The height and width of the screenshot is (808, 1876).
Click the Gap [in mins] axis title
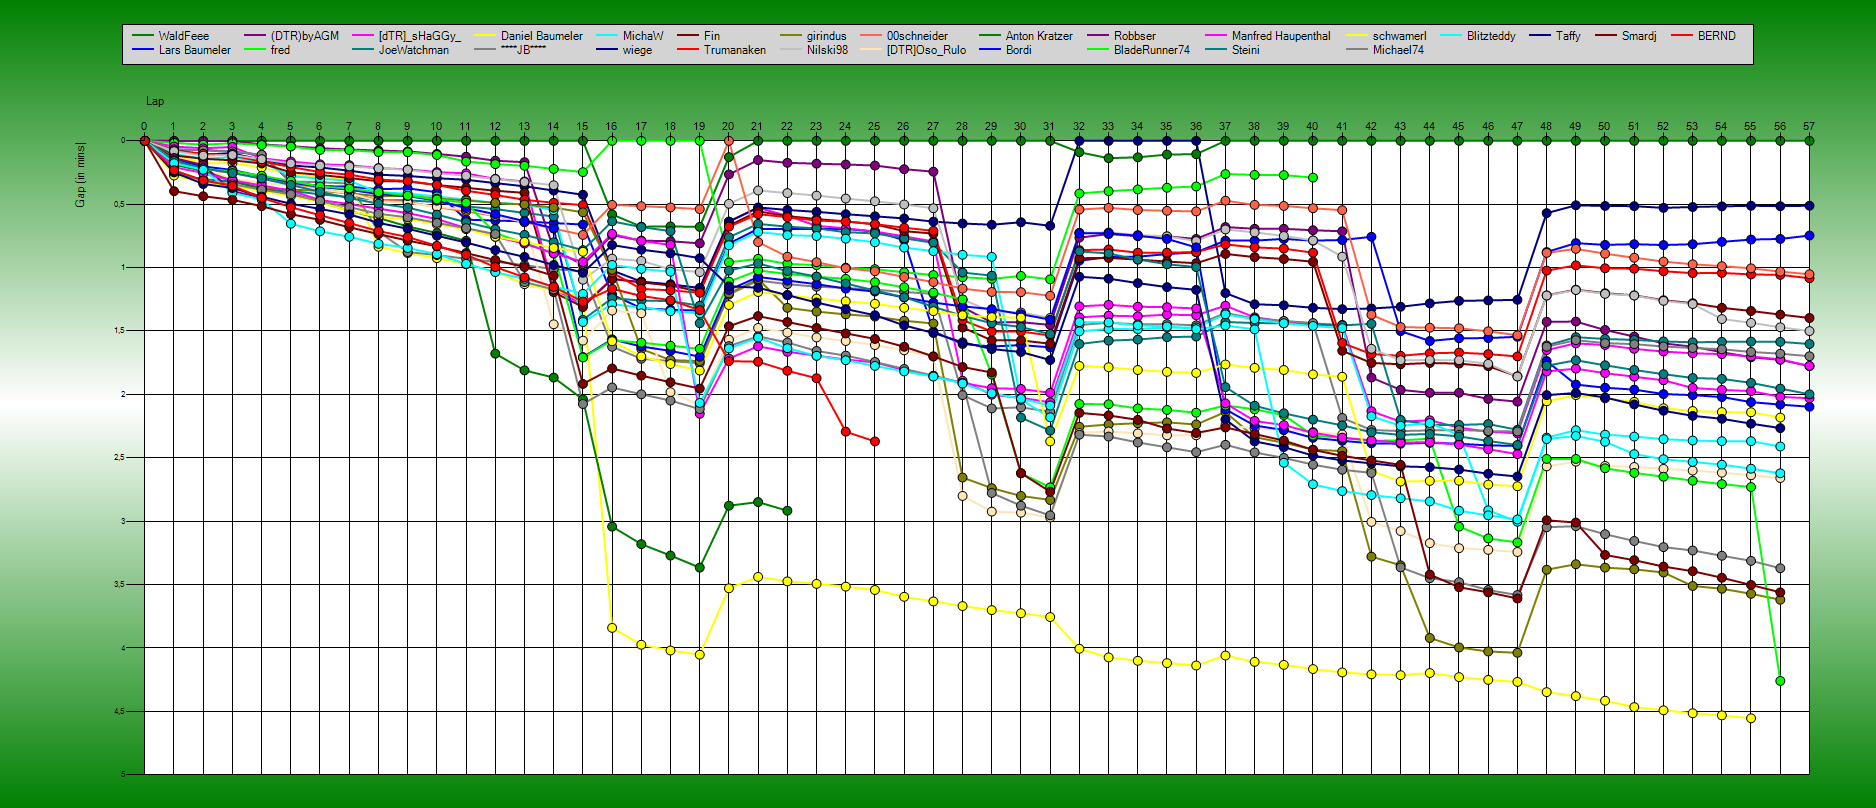pyautogui.click(x=80, y=175)
